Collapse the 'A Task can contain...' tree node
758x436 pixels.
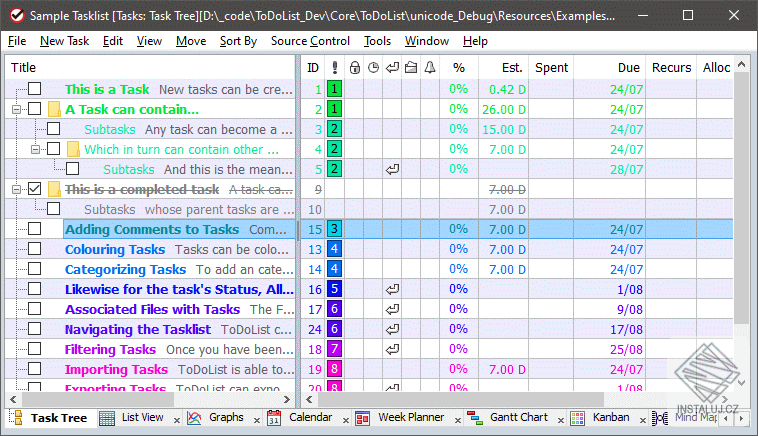point(16,110)
